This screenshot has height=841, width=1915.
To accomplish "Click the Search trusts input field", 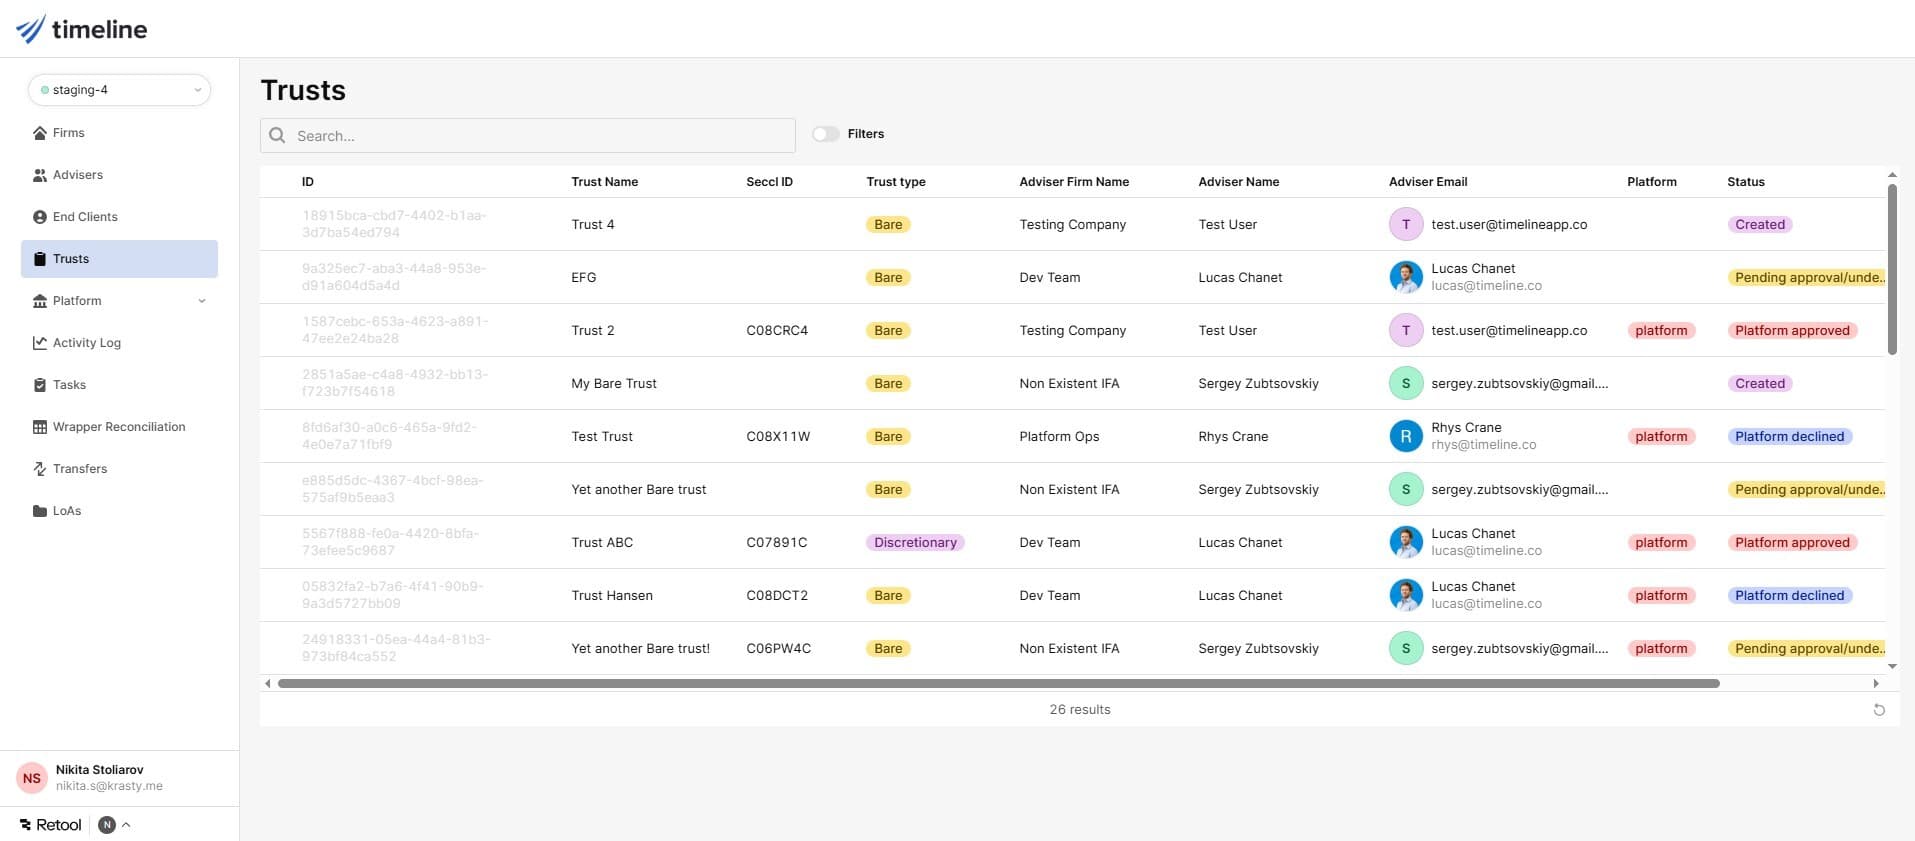I will [540, 136].
